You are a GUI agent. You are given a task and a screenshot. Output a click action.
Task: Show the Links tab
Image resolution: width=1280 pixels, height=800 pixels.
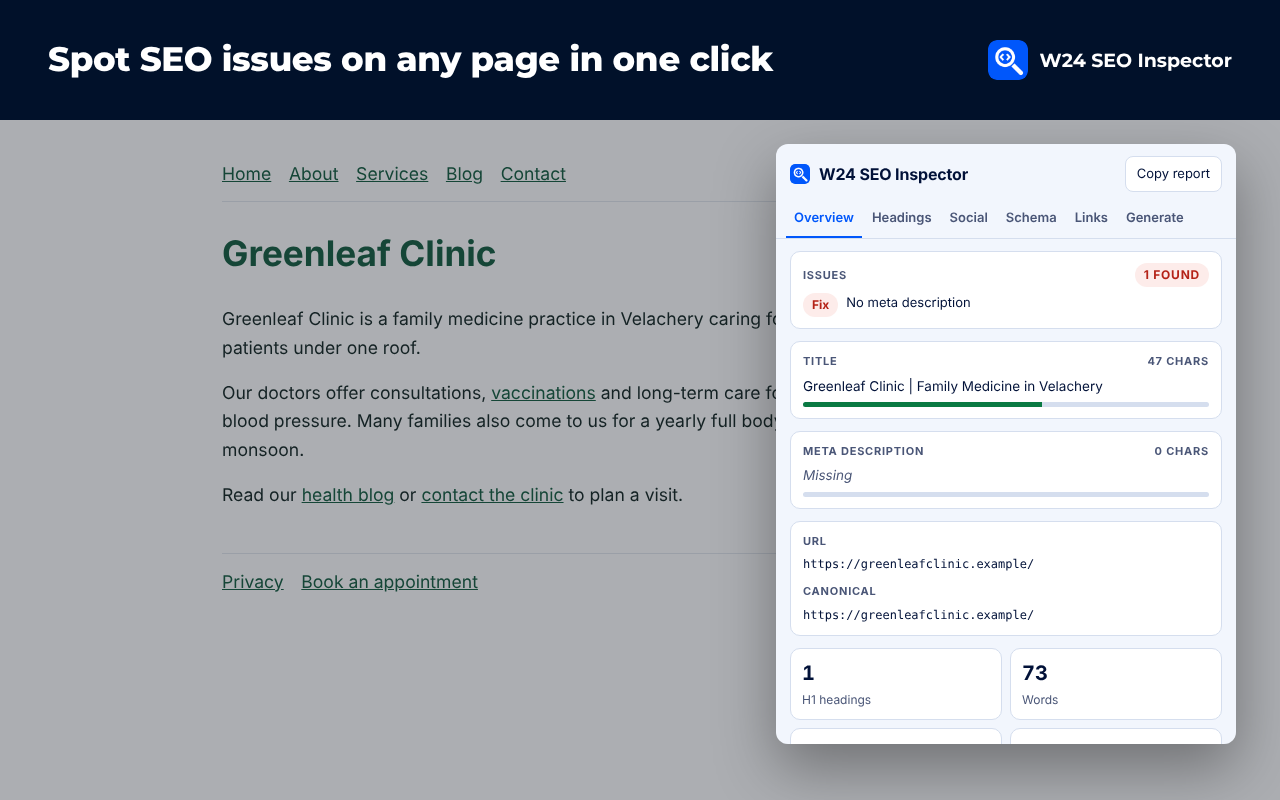[x=1091, y=218]
